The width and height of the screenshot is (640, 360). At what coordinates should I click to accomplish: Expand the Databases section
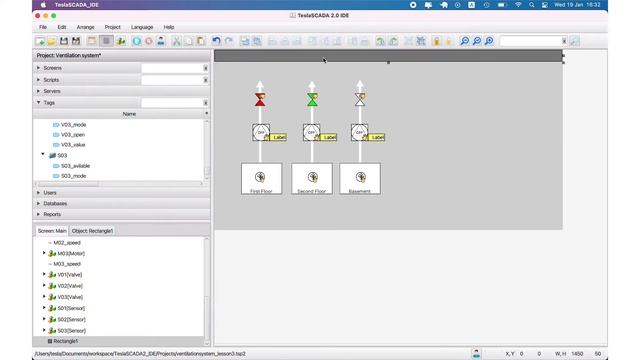[x=39, y=203]
